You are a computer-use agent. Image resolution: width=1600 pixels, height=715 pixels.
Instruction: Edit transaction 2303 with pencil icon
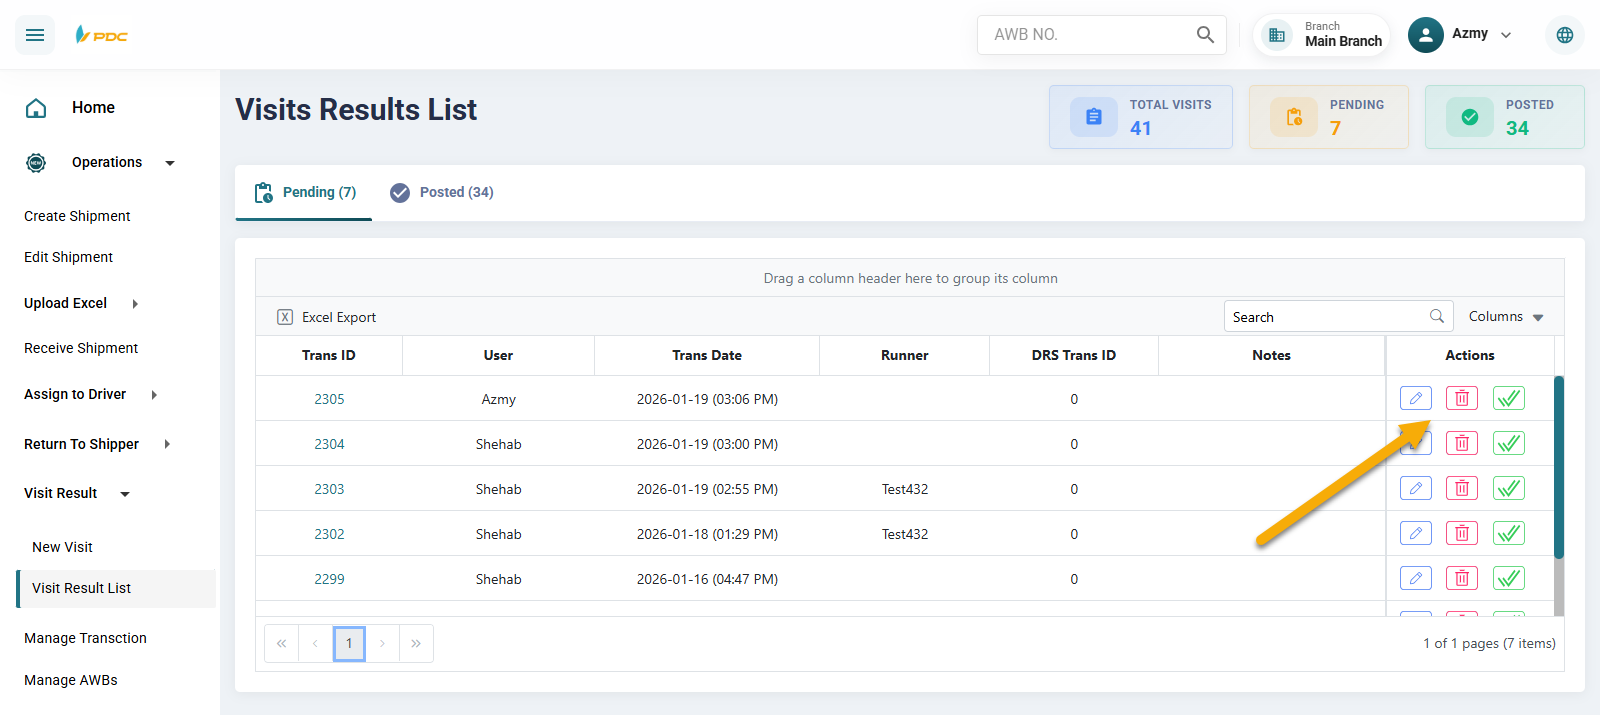click(1416, 488)
